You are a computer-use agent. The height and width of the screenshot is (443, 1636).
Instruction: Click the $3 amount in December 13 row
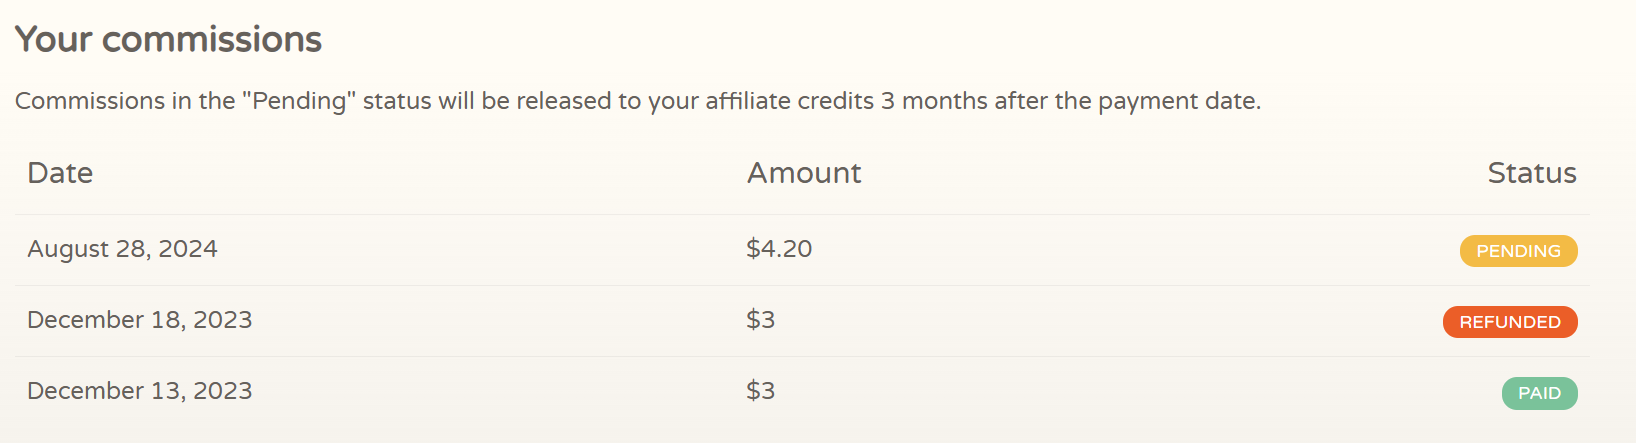(x=760, y=391)
